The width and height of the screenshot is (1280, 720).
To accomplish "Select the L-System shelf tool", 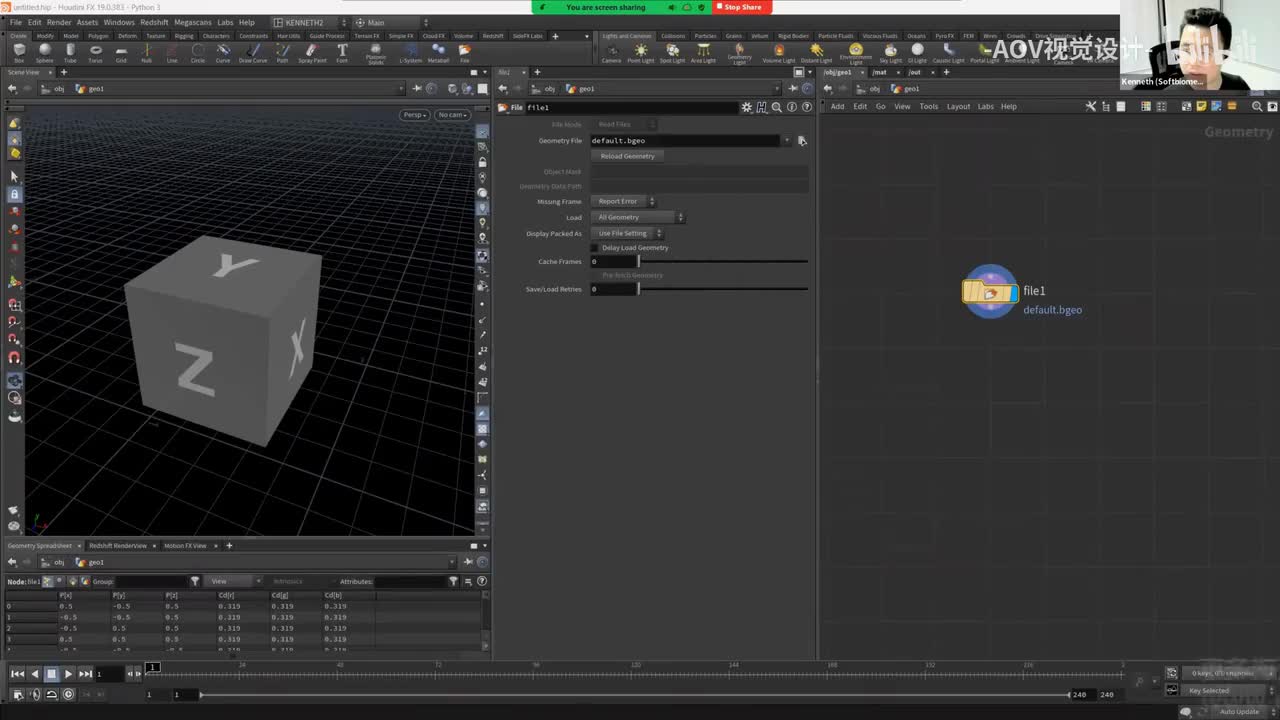I will click(x=411, y=53).
